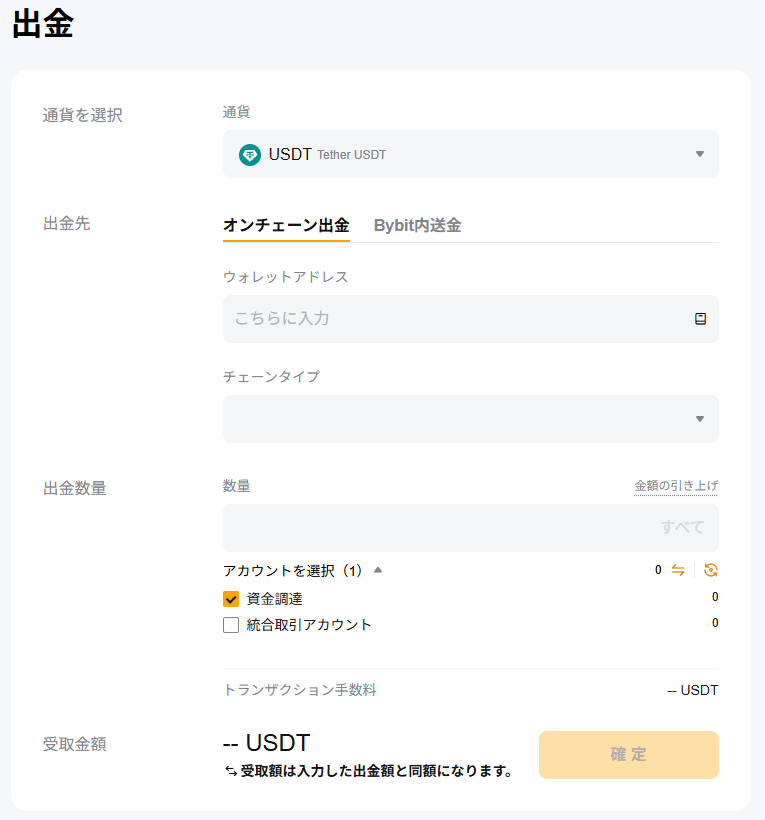The height and width of the screenshot is (820, 765).
Task: Switch to the オンチェーン出金 tab
Action: point(286,225)
